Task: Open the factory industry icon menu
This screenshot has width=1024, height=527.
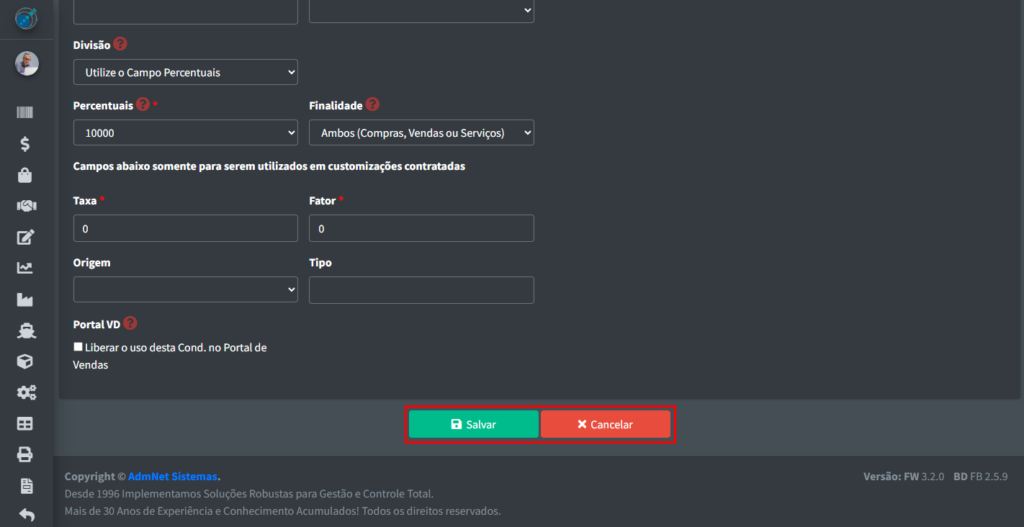Action: (25, 299)
